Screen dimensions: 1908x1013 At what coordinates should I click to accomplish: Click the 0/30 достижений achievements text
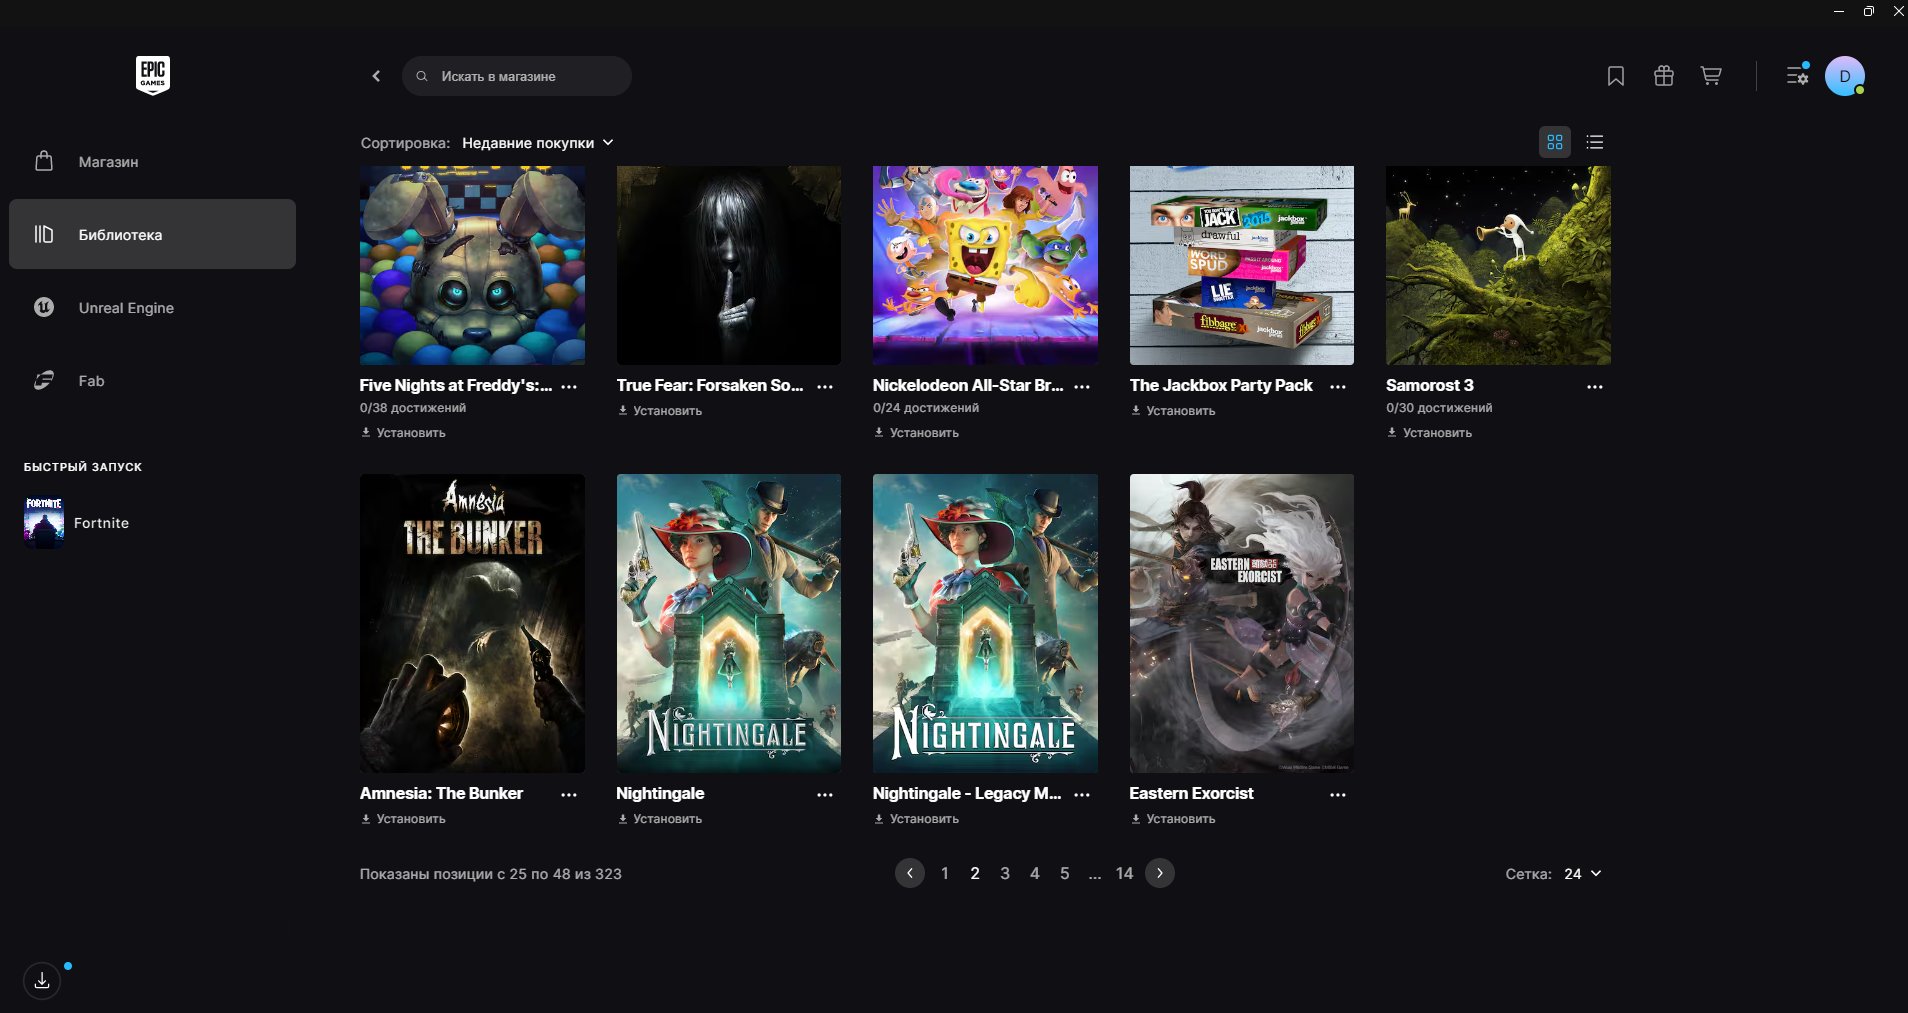[1439, 408]
